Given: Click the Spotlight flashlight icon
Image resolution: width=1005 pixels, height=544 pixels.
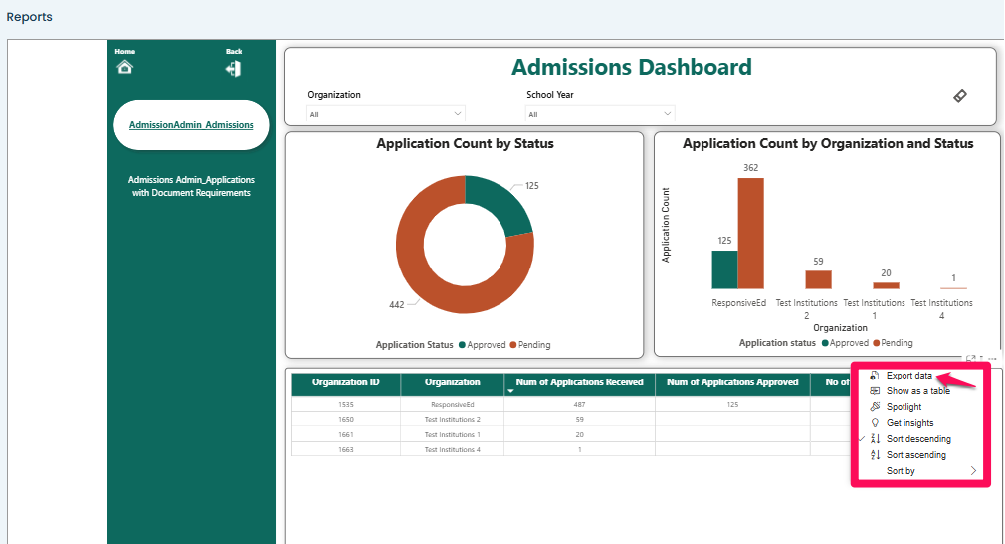Looking at the screenshot, I should pos(875,407).
